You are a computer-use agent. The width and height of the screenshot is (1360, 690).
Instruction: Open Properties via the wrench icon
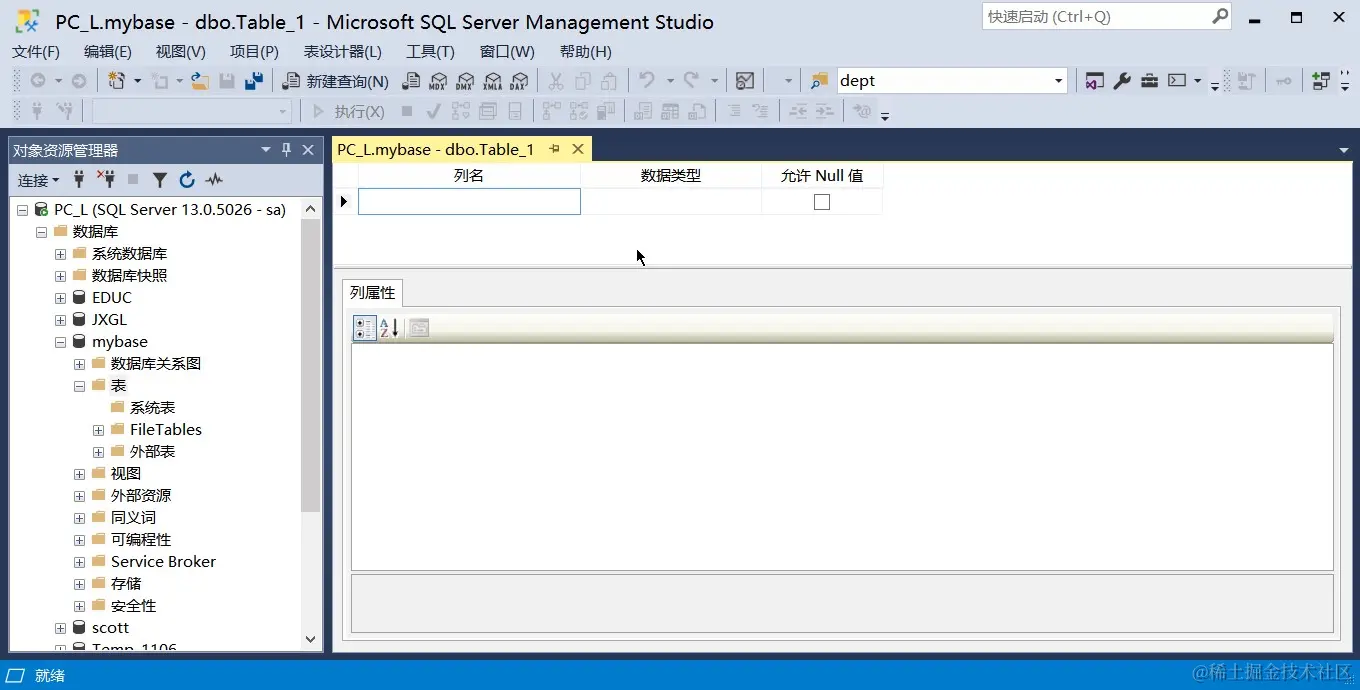[1122, 81]
